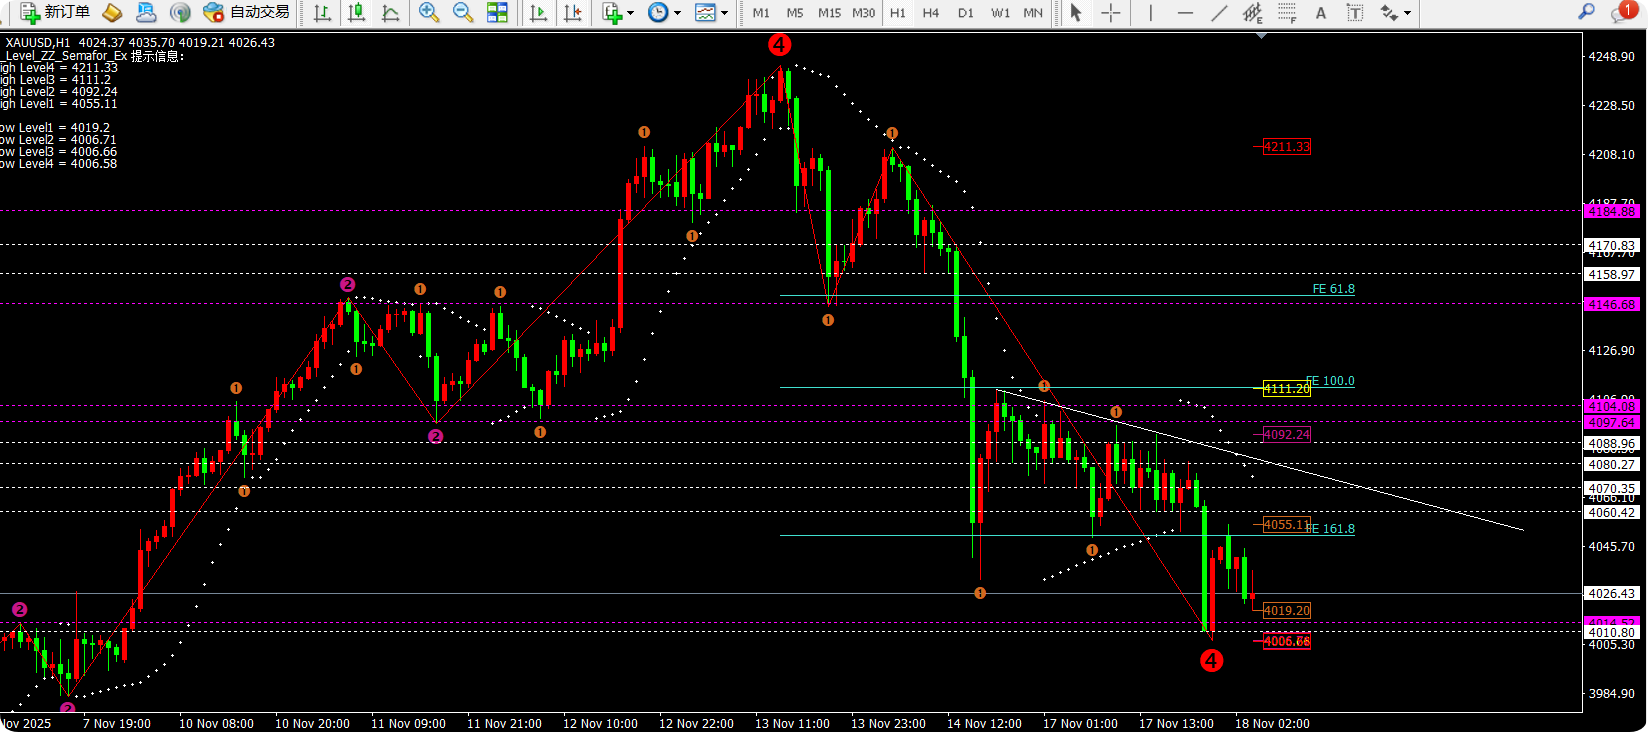Image resolution: width=1648 pixels, height=732 pixels.
Task: Switch chart to line chart style
Action: pos(390,13)
